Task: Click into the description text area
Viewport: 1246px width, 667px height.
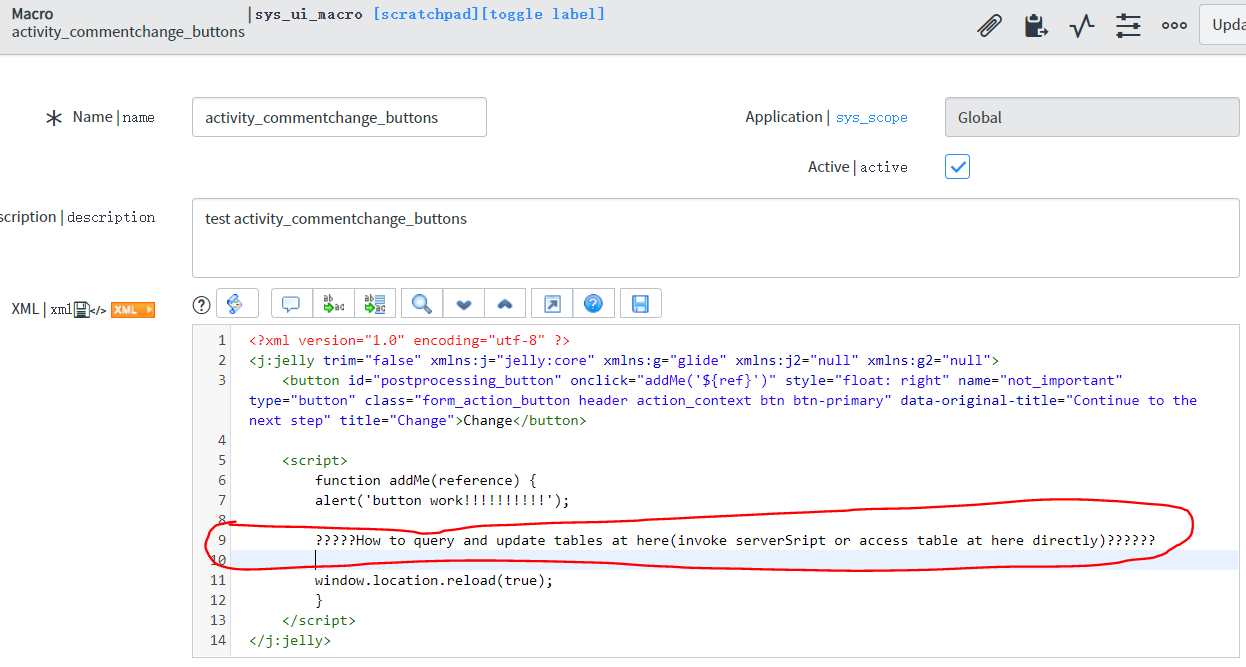Action: coord(715,238)
